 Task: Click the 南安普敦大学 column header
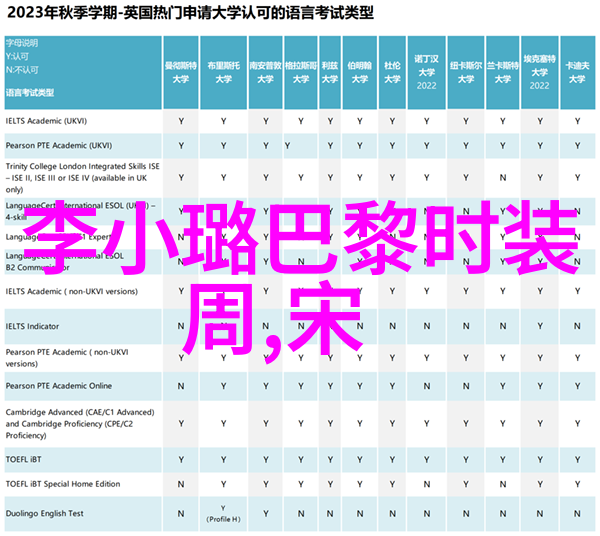coord(266,72)
